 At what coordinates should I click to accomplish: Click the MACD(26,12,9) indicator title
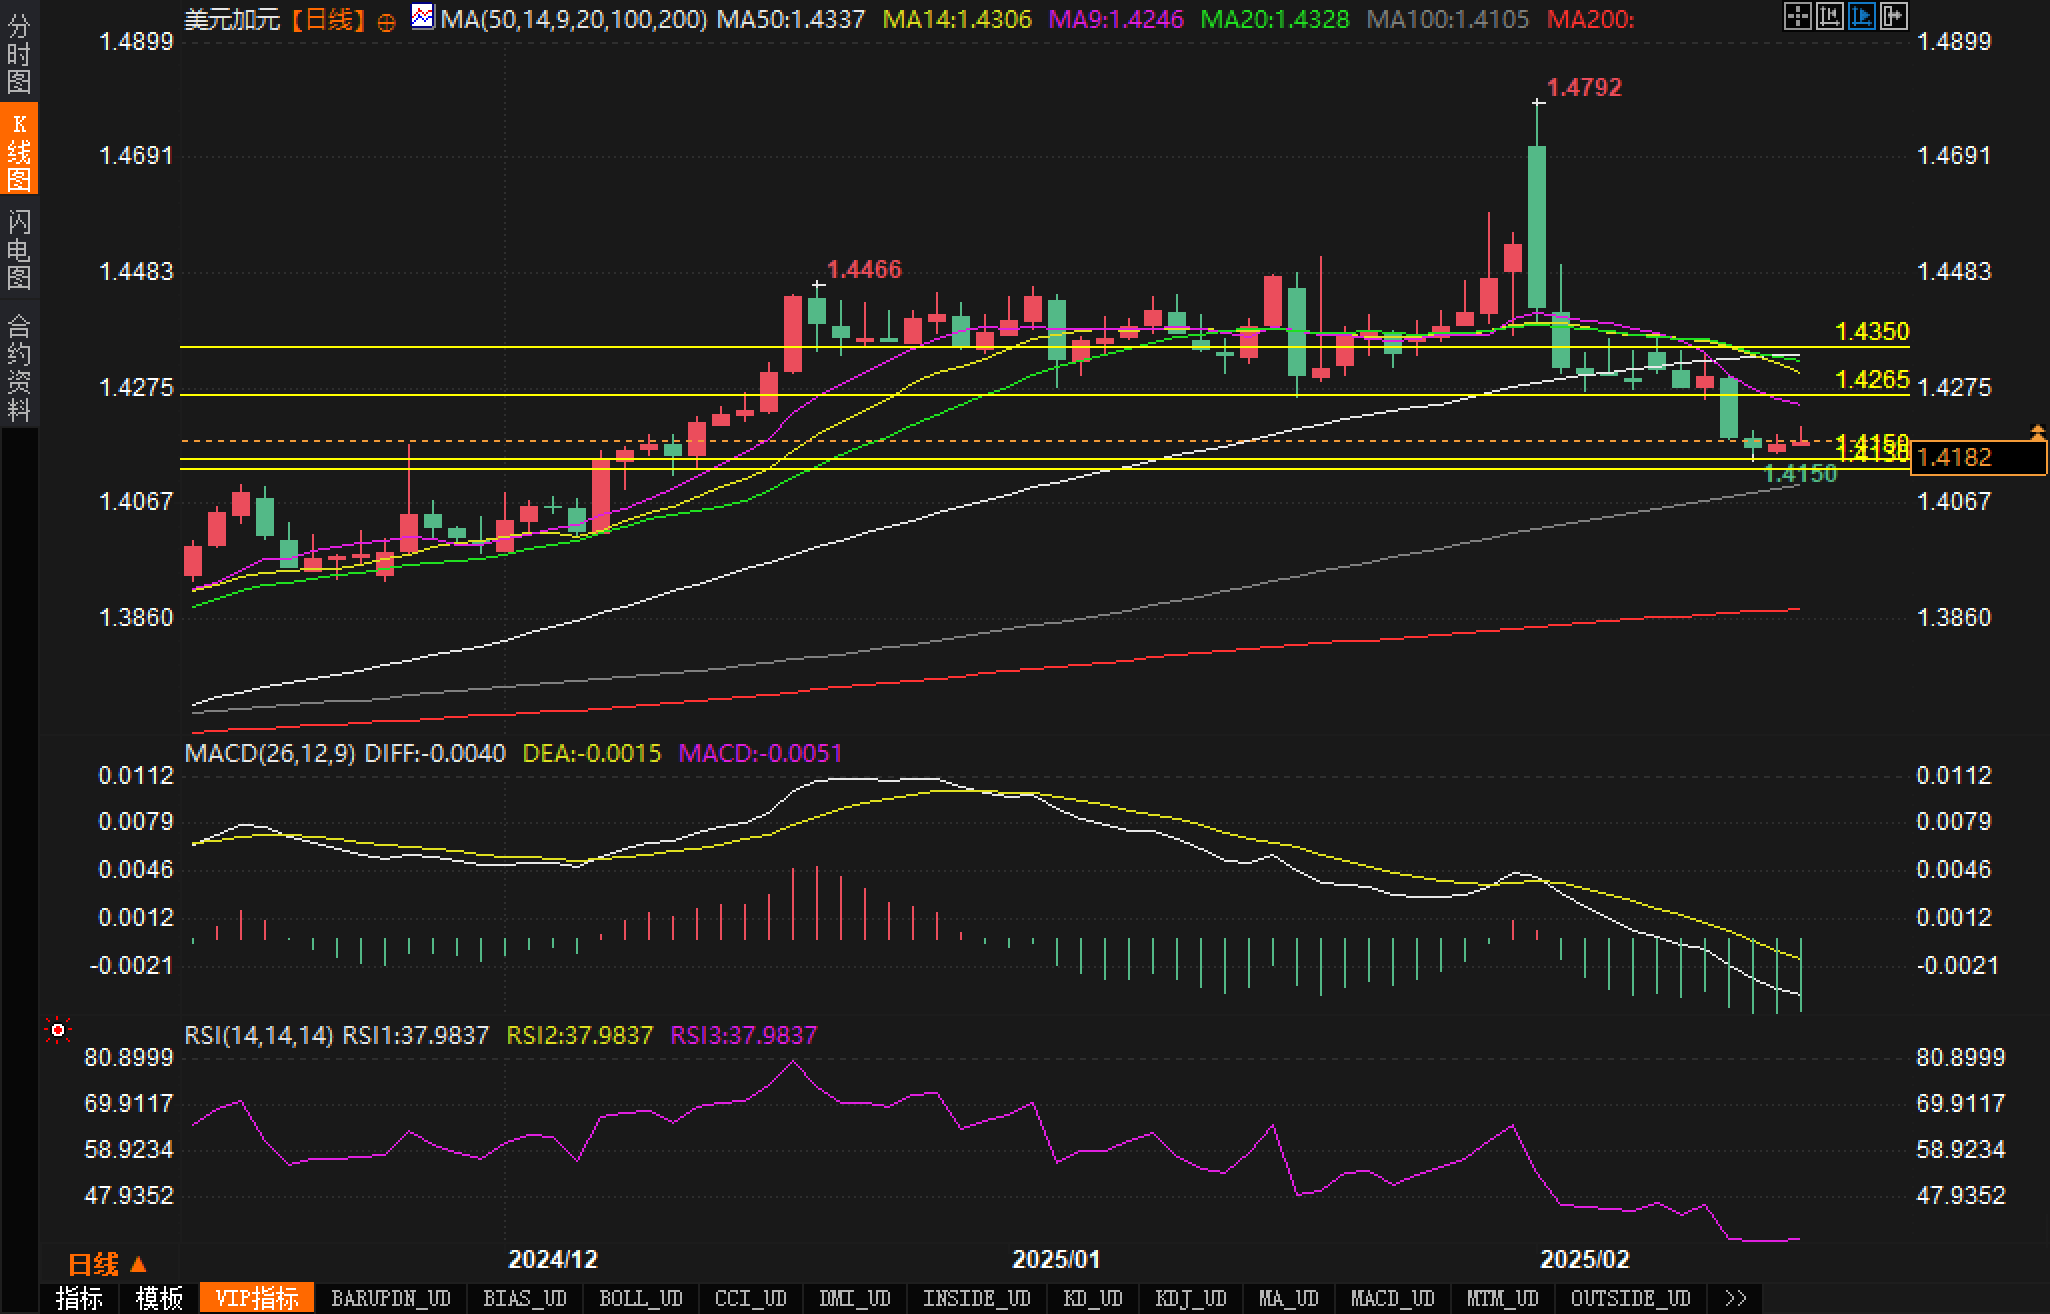(270, 753)
